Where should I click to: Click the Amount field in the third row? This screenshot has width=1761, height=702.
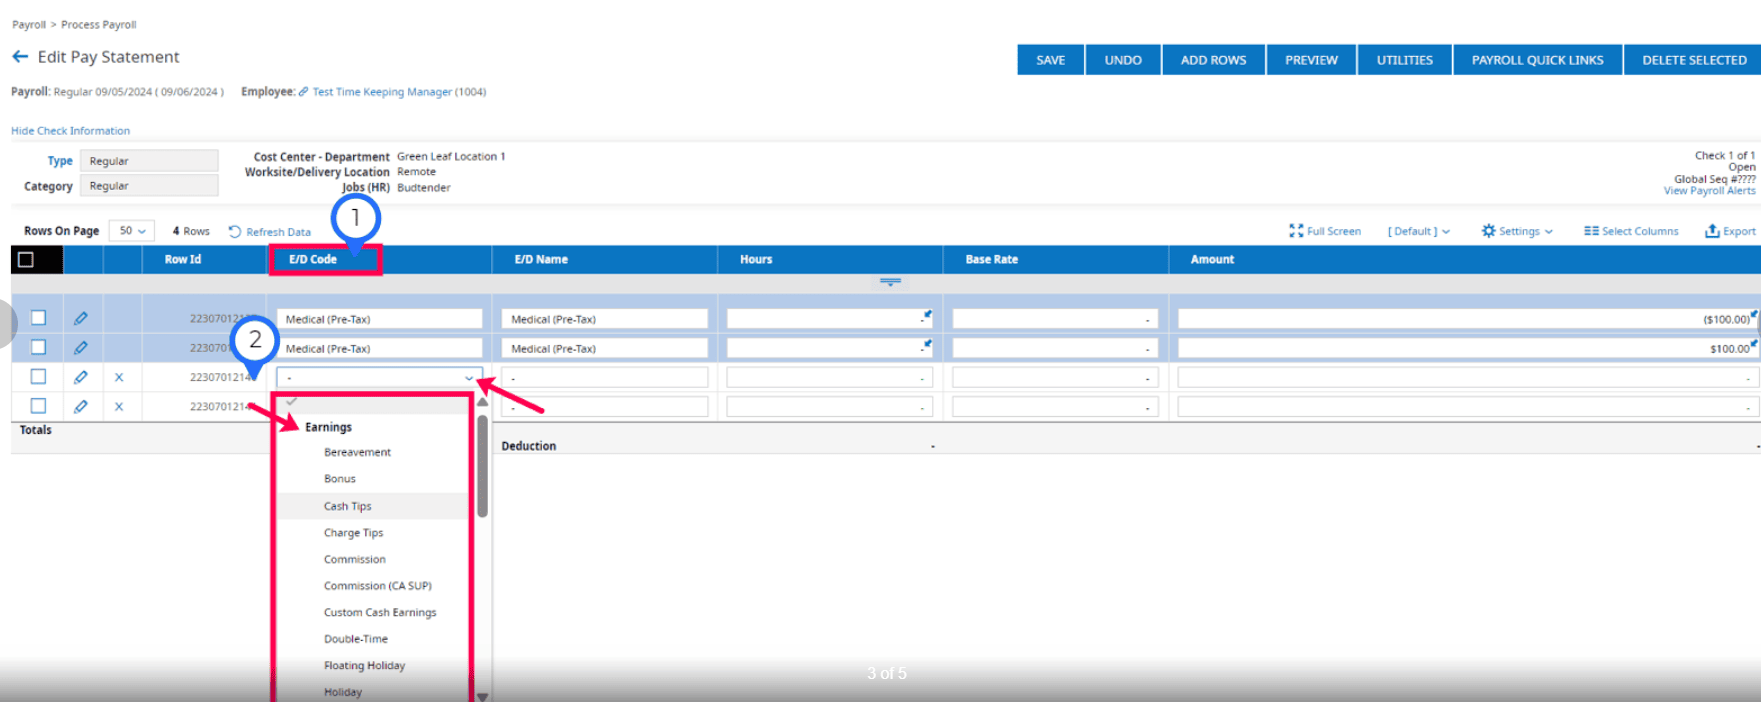(x=1467, y=377)
